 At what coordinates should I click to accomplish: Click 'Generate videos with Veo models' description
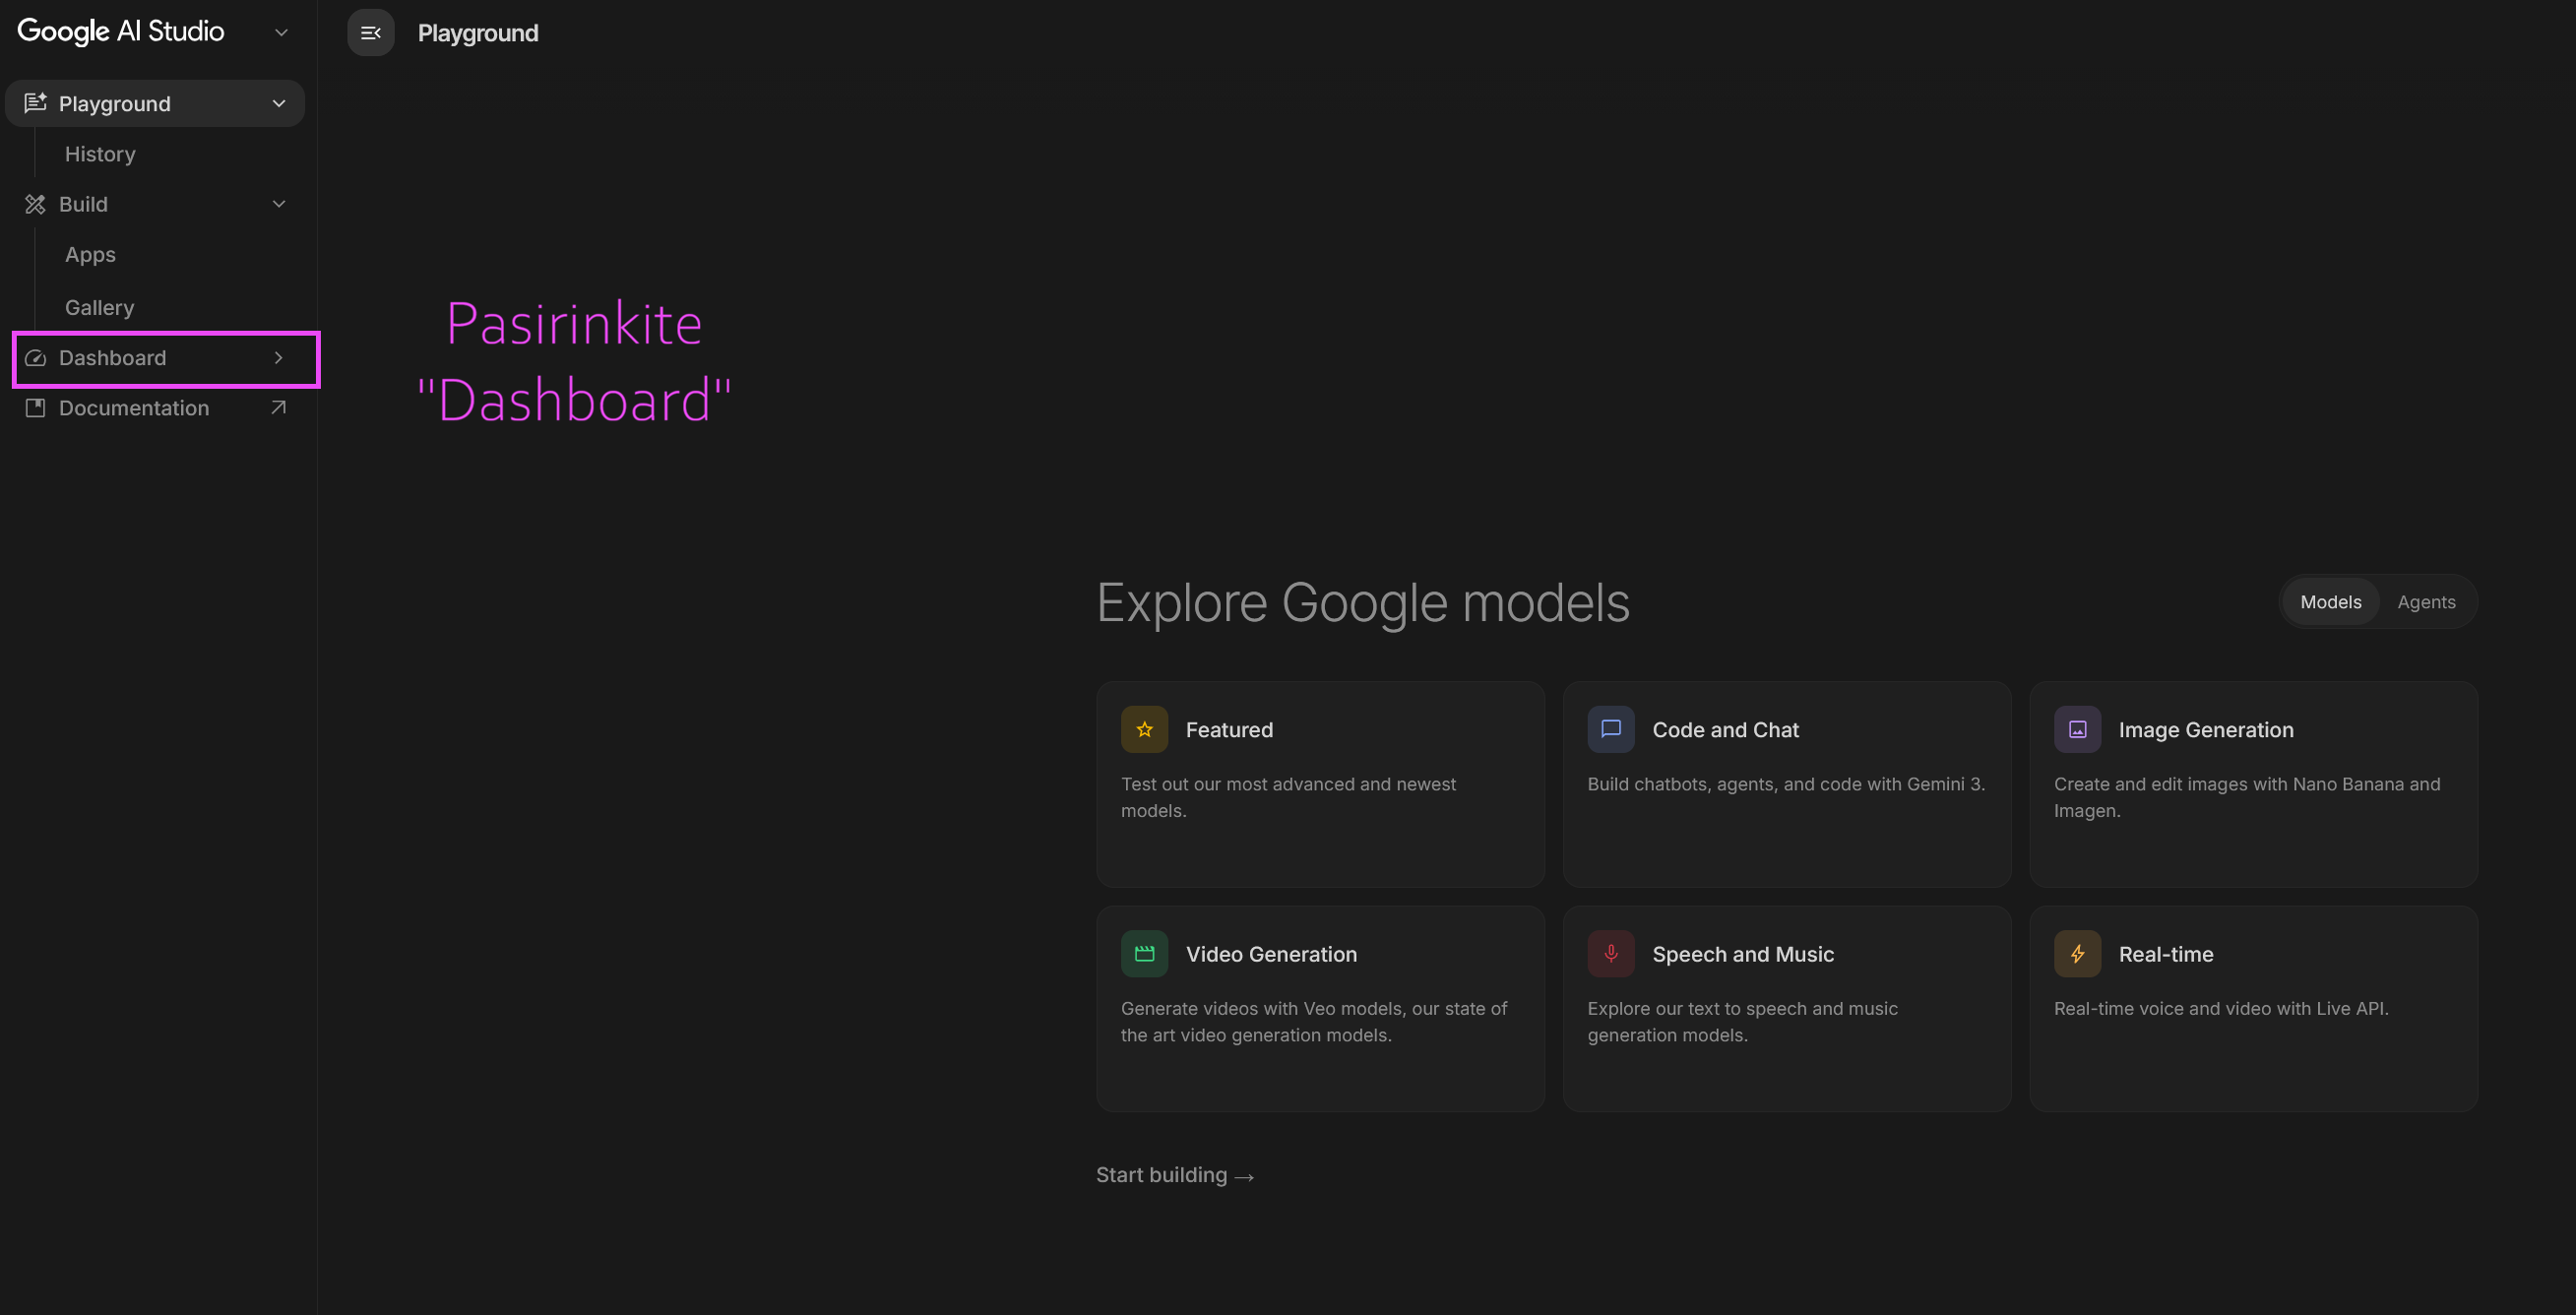point(1314,1021)
